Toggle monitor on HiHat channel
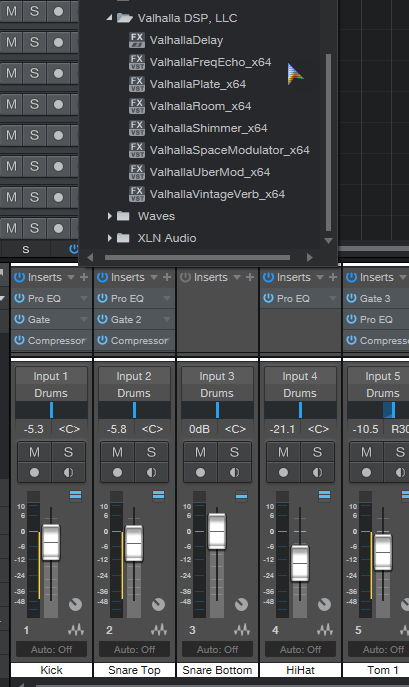409x687 pixels. [x=317, y=472]
